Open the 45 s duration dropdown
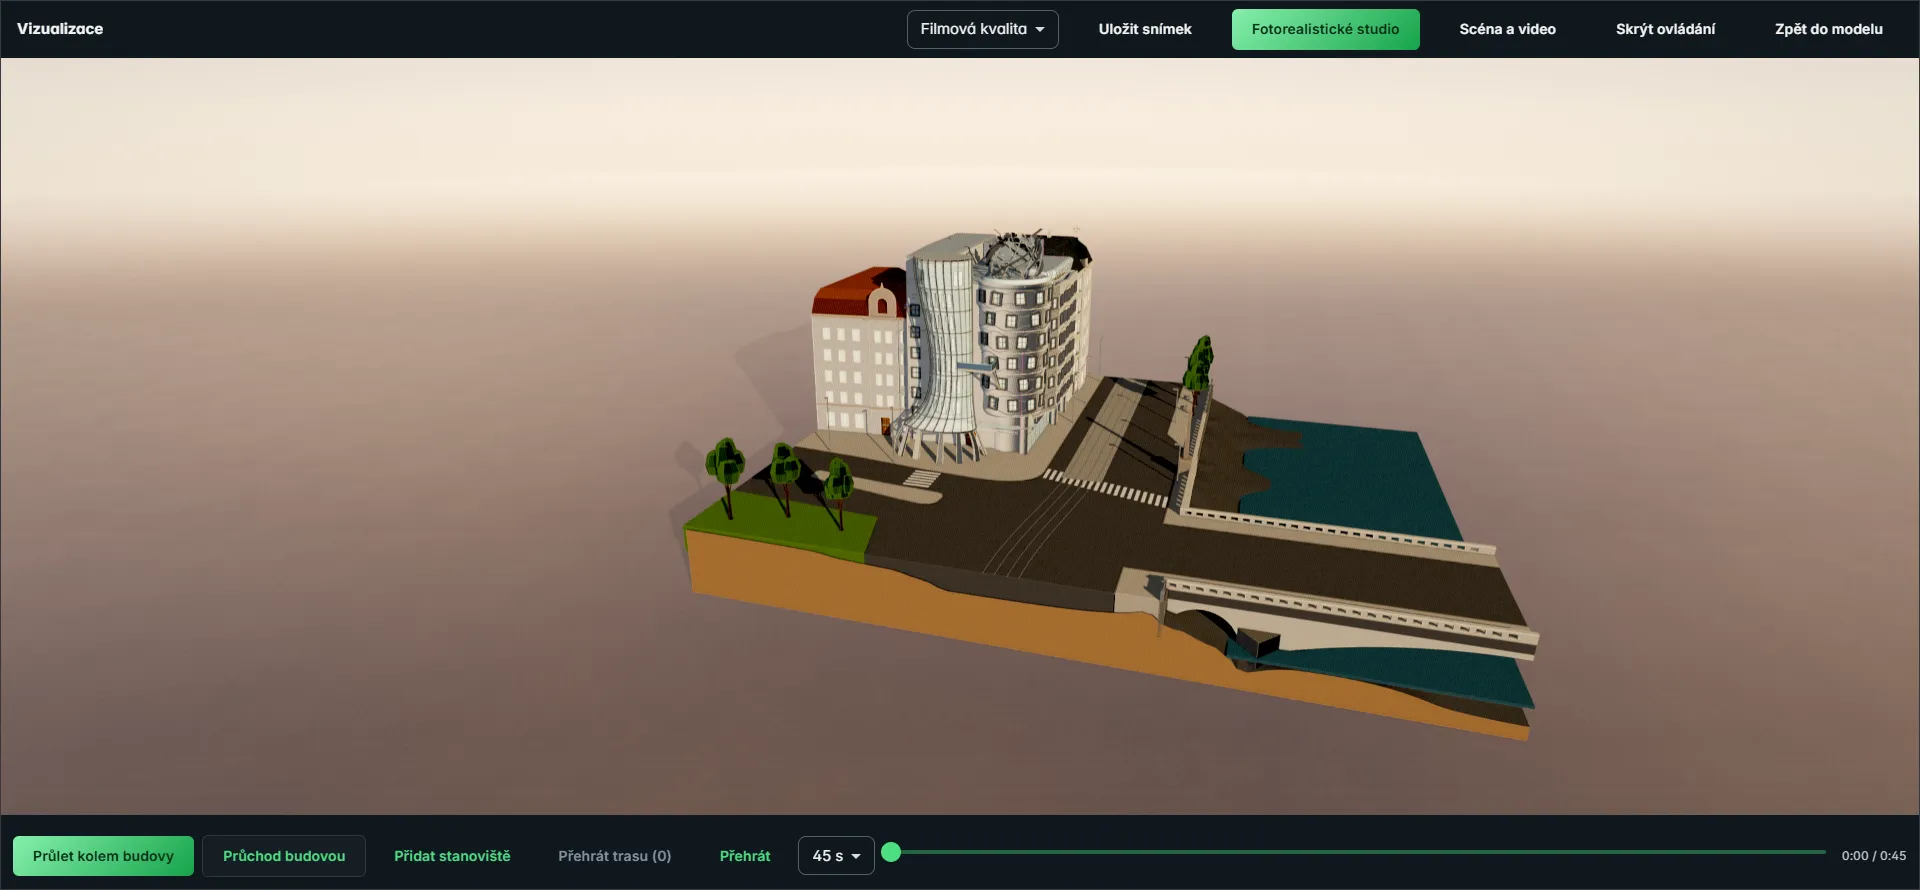The width and height of the screenshot is (1920, 890). tap(836, 856)
